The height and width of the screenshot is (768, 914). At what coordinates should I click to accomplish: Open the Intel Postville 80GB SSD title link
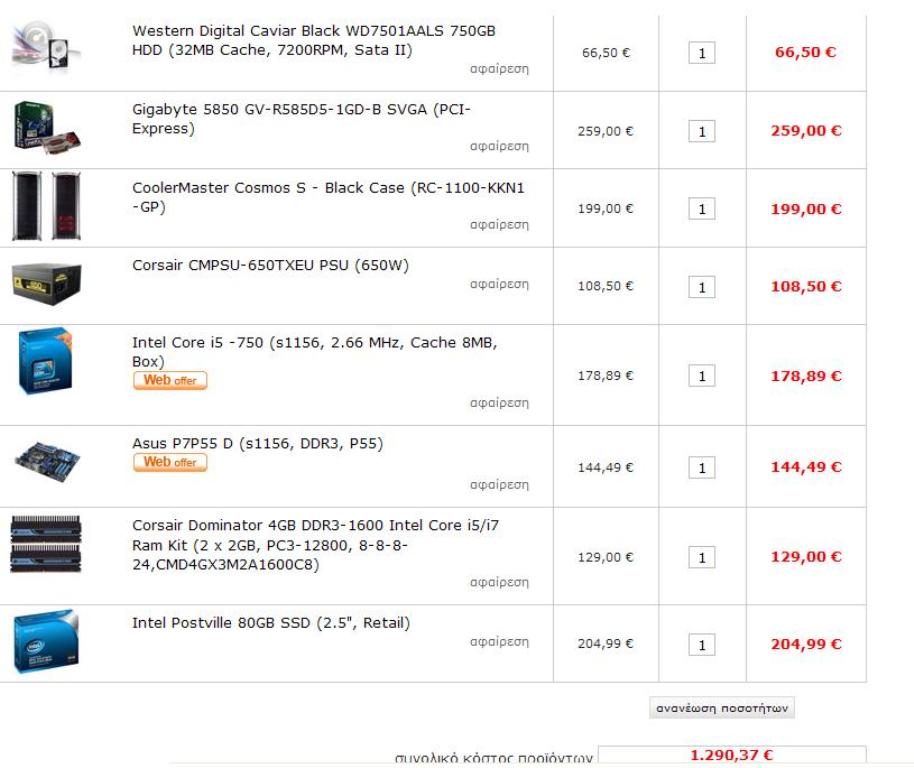(x=271, y=623)
